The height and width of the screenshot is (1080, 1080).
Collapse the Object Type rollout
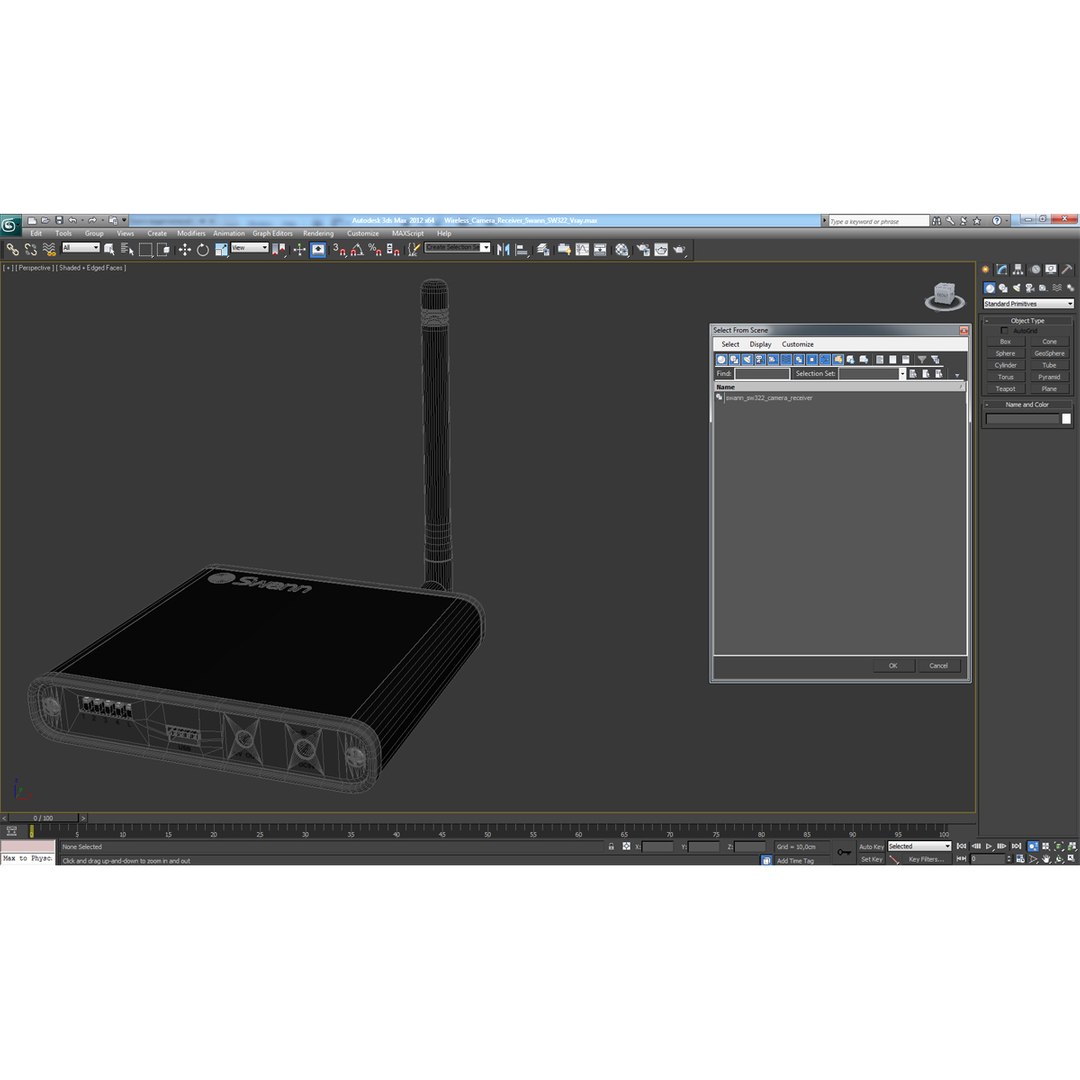[1027, 321]
